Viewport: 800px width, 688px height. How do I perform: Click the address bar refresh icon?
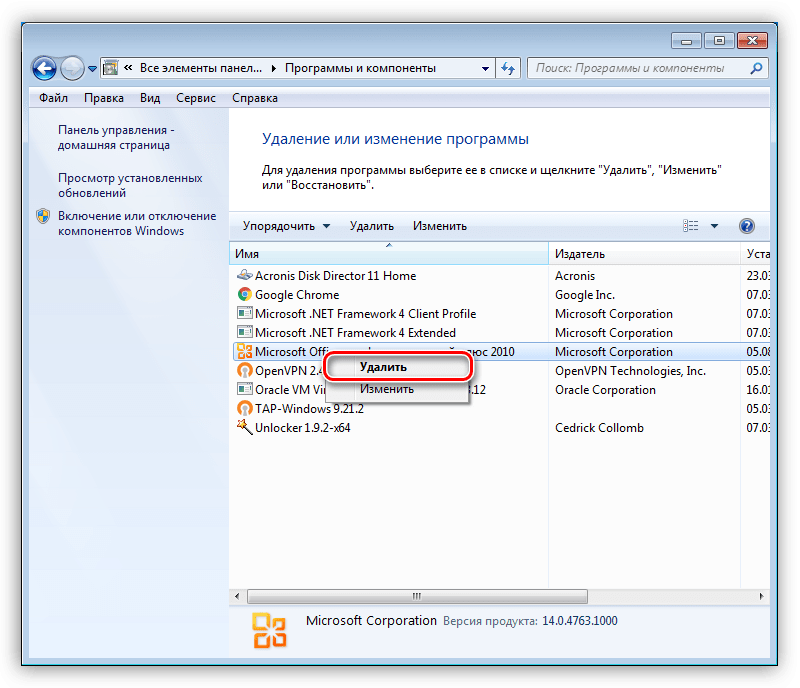(x=508, y=68)
